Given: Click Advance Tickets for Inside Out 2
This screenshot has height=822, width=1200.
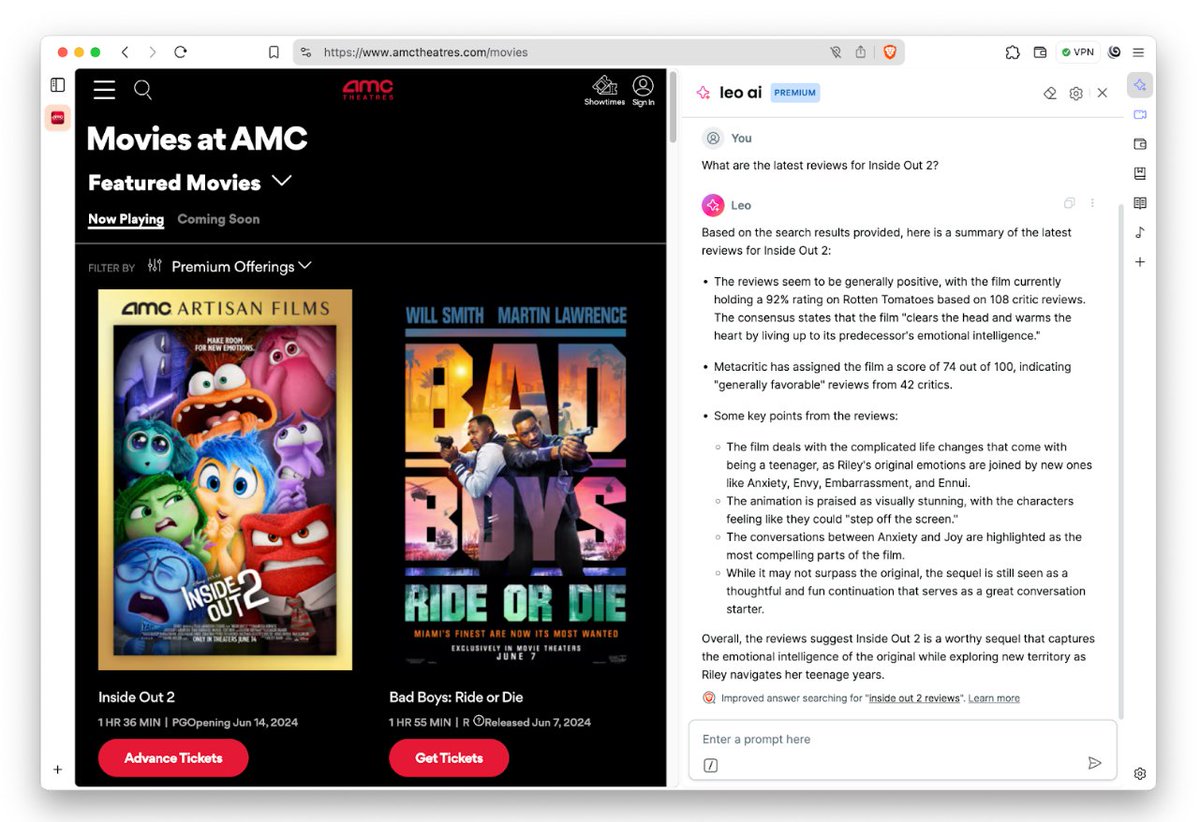Looking at the screenshot, I should (173, 758).
